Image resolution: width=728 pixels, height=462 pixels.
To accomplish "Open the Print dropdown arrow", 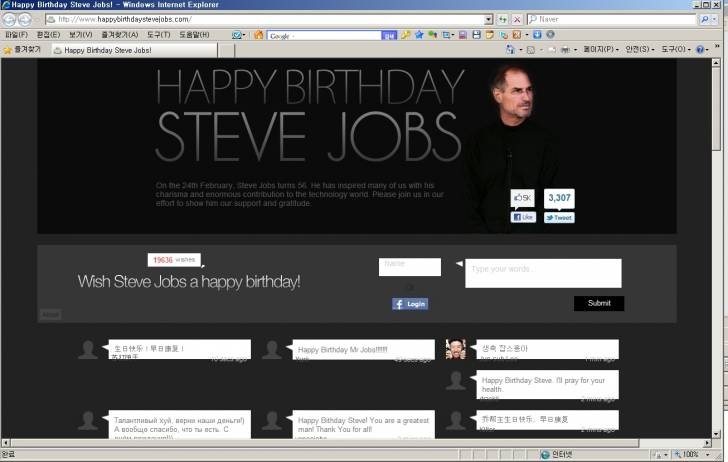I will point(575,50).
